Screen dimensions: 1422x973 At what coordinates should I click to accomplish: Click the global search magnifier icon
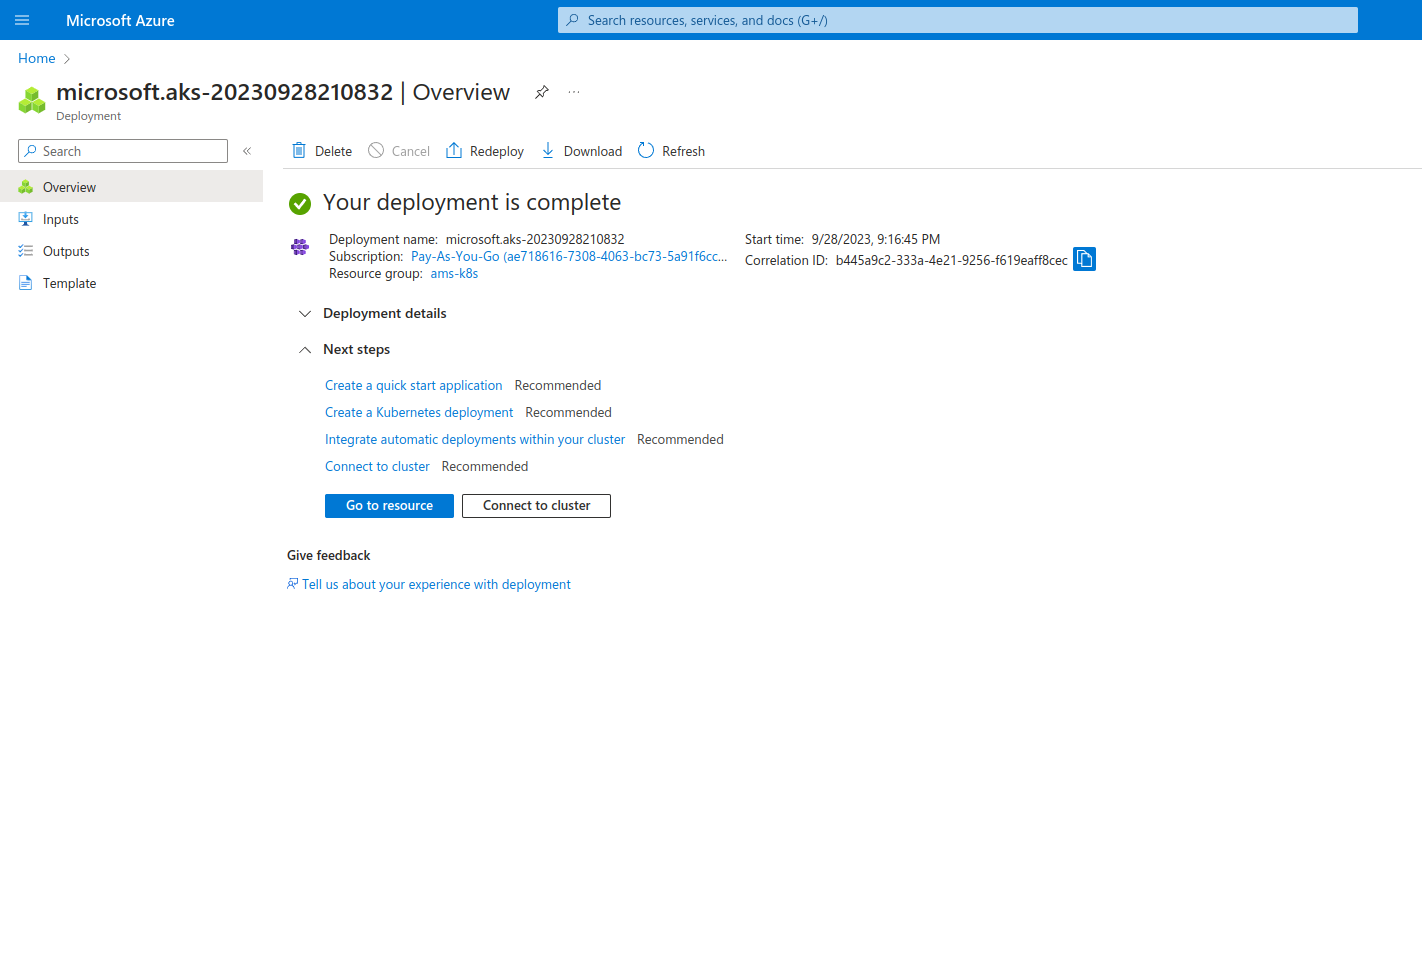point(573,20)
